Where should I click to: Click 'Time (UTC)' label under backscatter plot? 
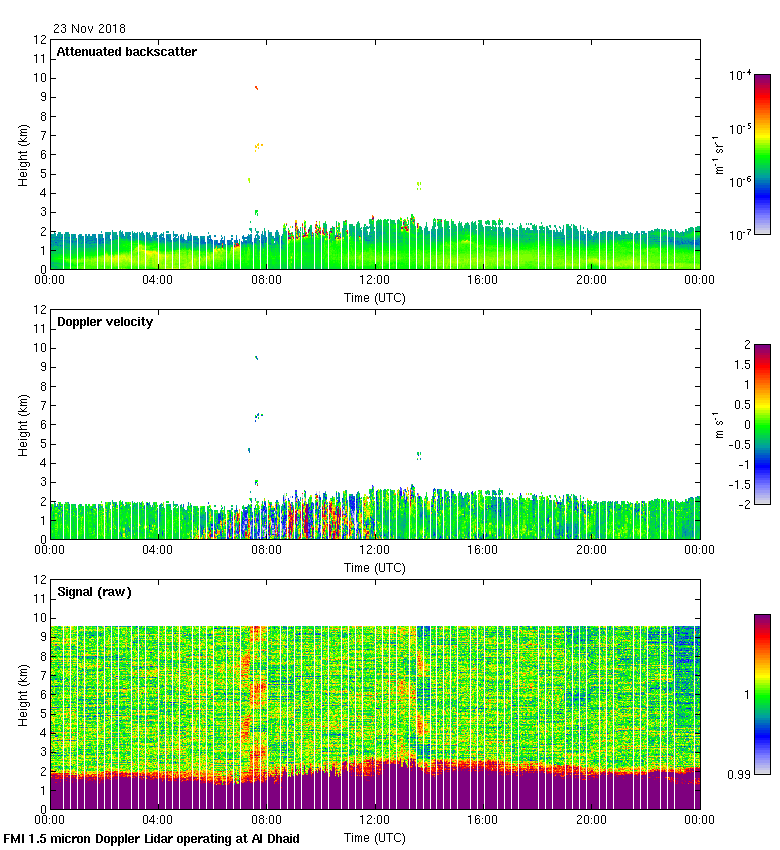point(375,297)
